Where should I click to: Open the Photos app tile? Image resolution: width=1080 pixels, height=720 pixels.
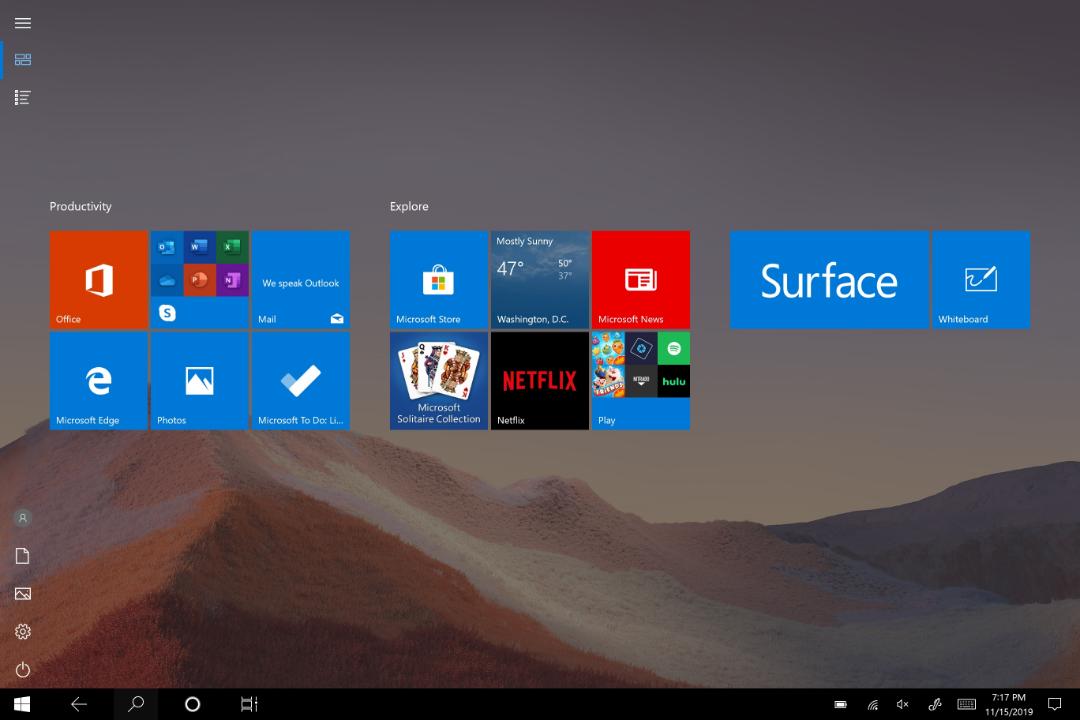tap(199, 380)
